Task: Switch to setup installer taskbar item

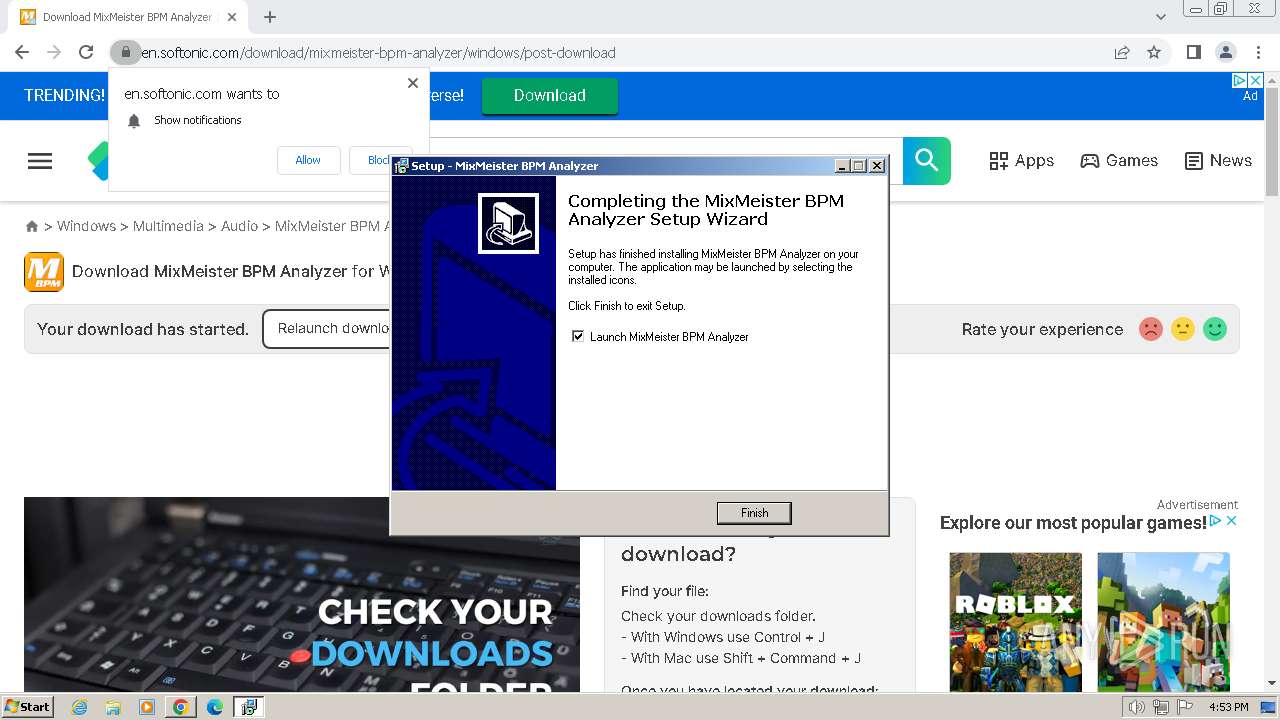Action: tap(248, 707)
